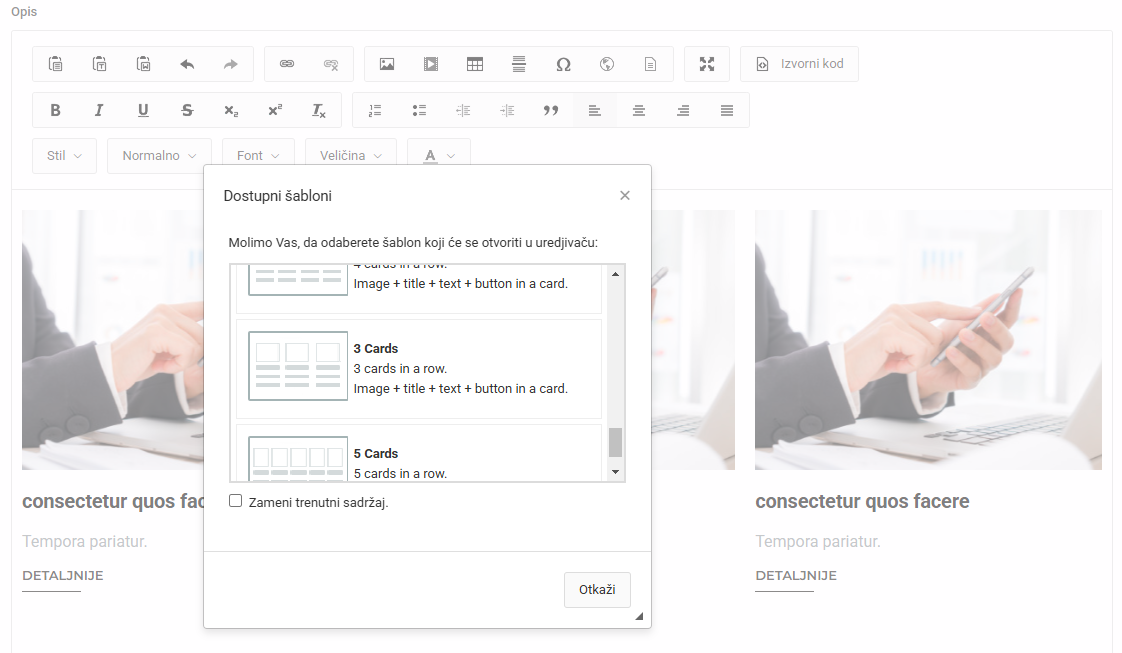Screen dimensions: 1122x653
Task: Insert a table via toolbar icon
Action: [475, 64]
